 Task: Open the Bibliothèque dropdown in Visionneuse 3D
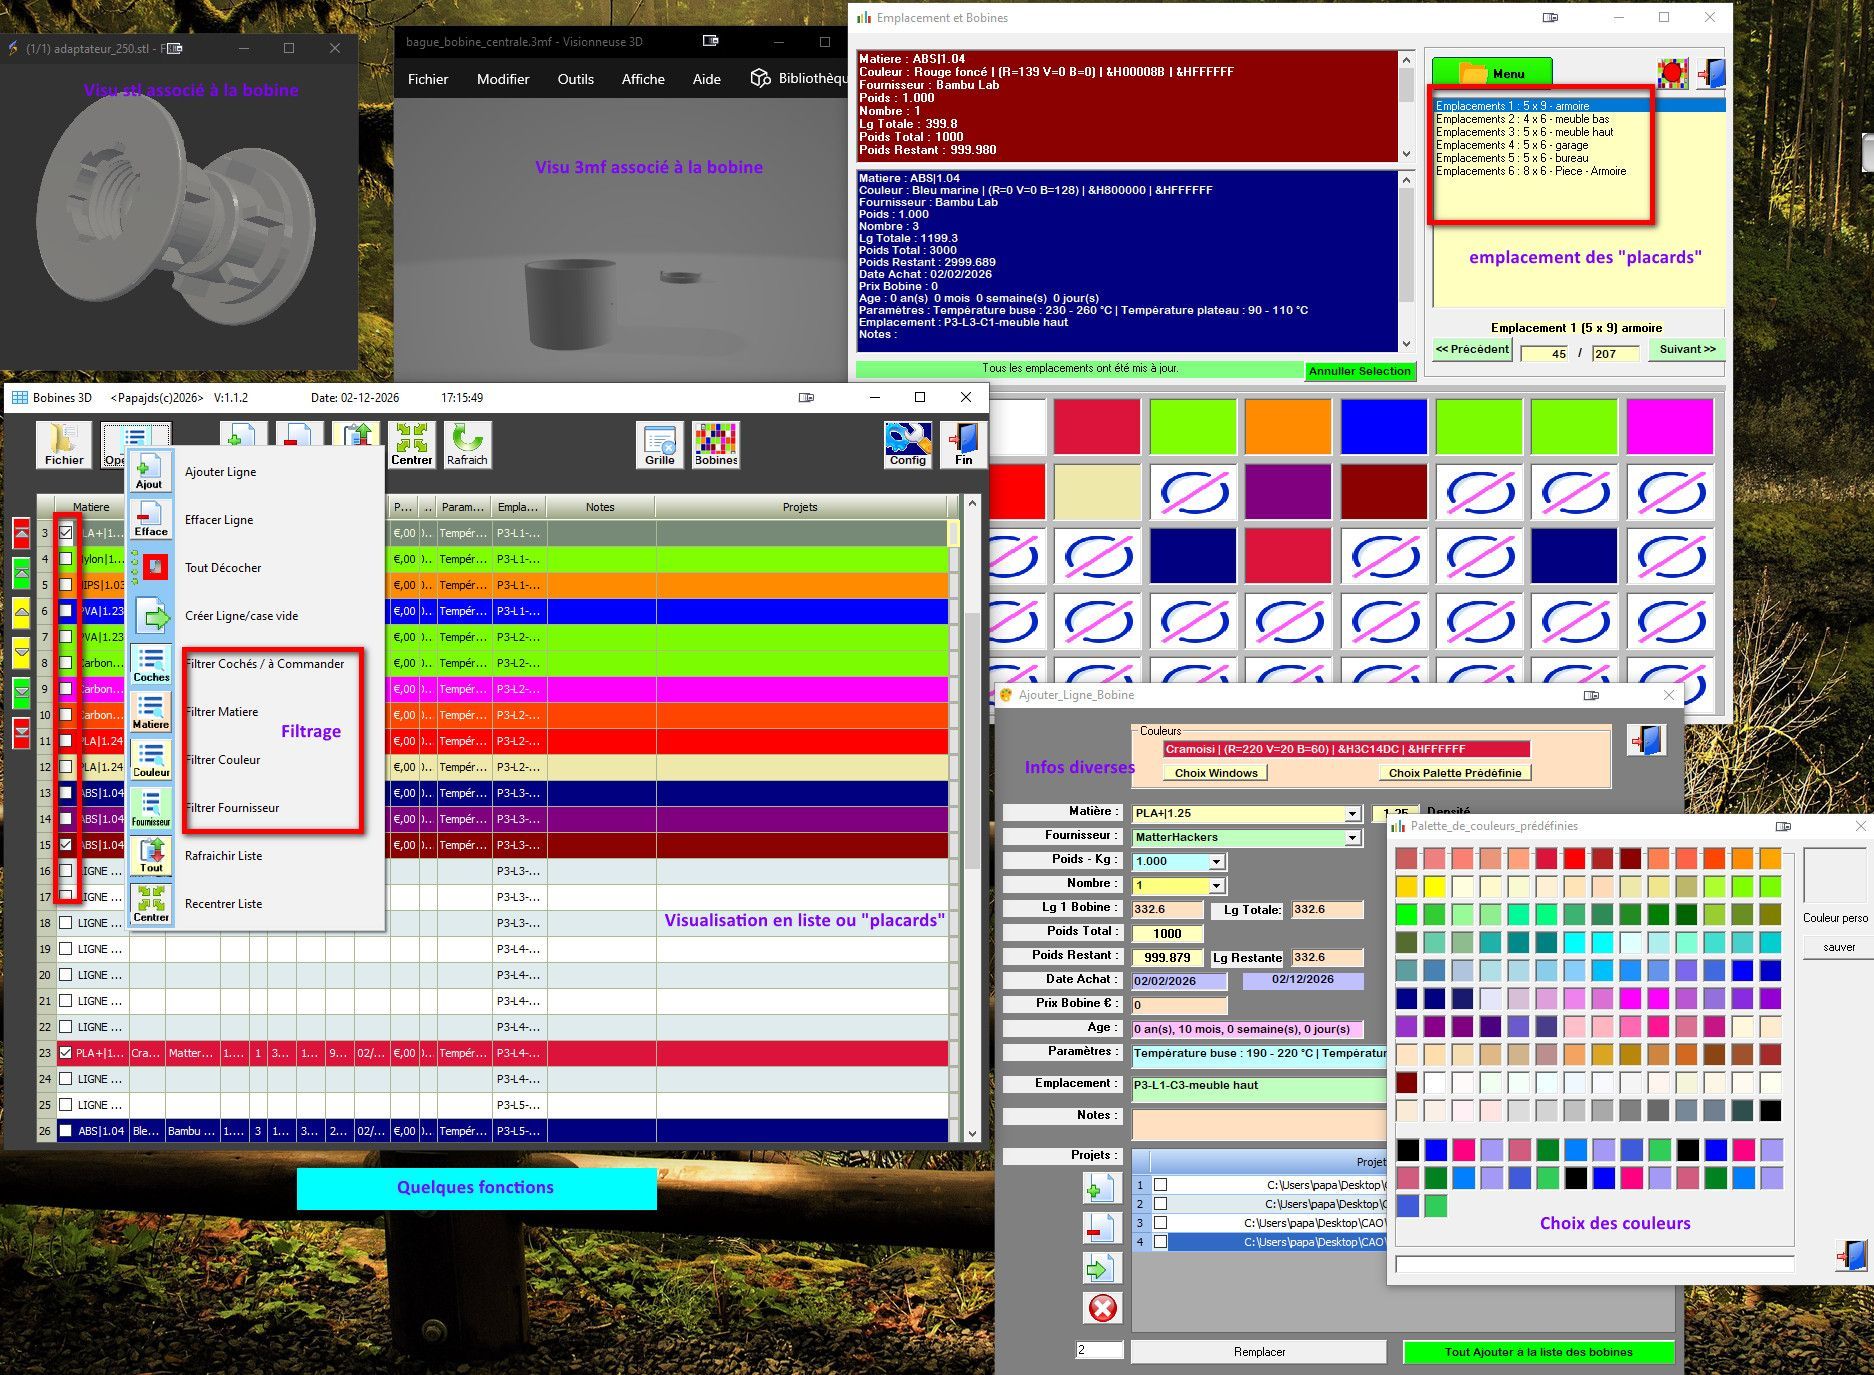click(800, 79)
